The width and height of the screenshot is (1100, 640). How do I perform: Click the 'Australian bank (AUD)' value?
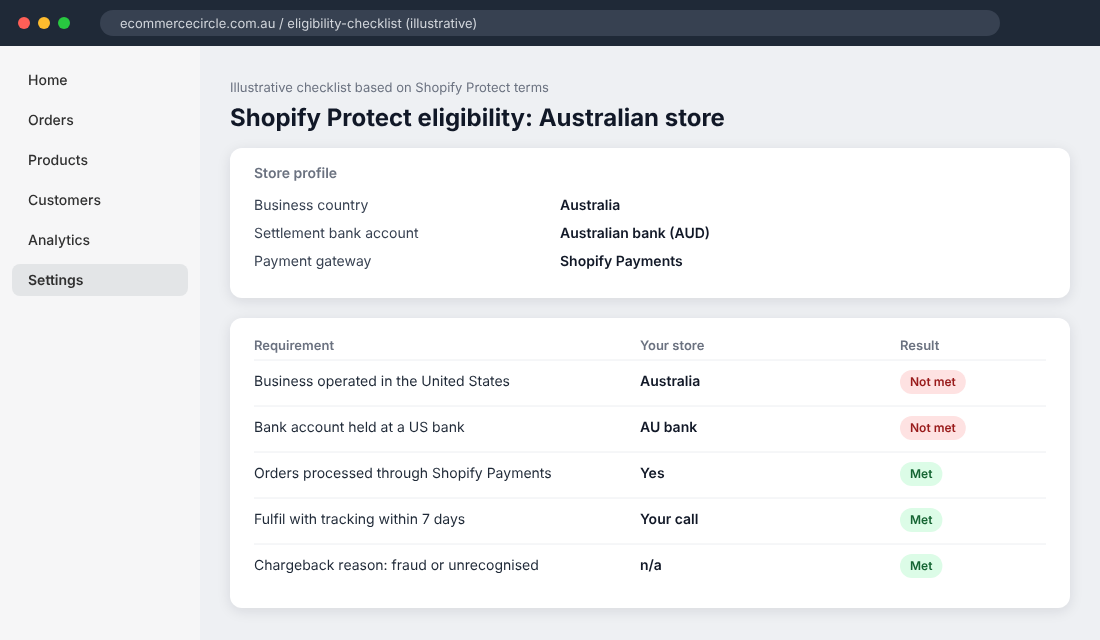tap(635, 233)
